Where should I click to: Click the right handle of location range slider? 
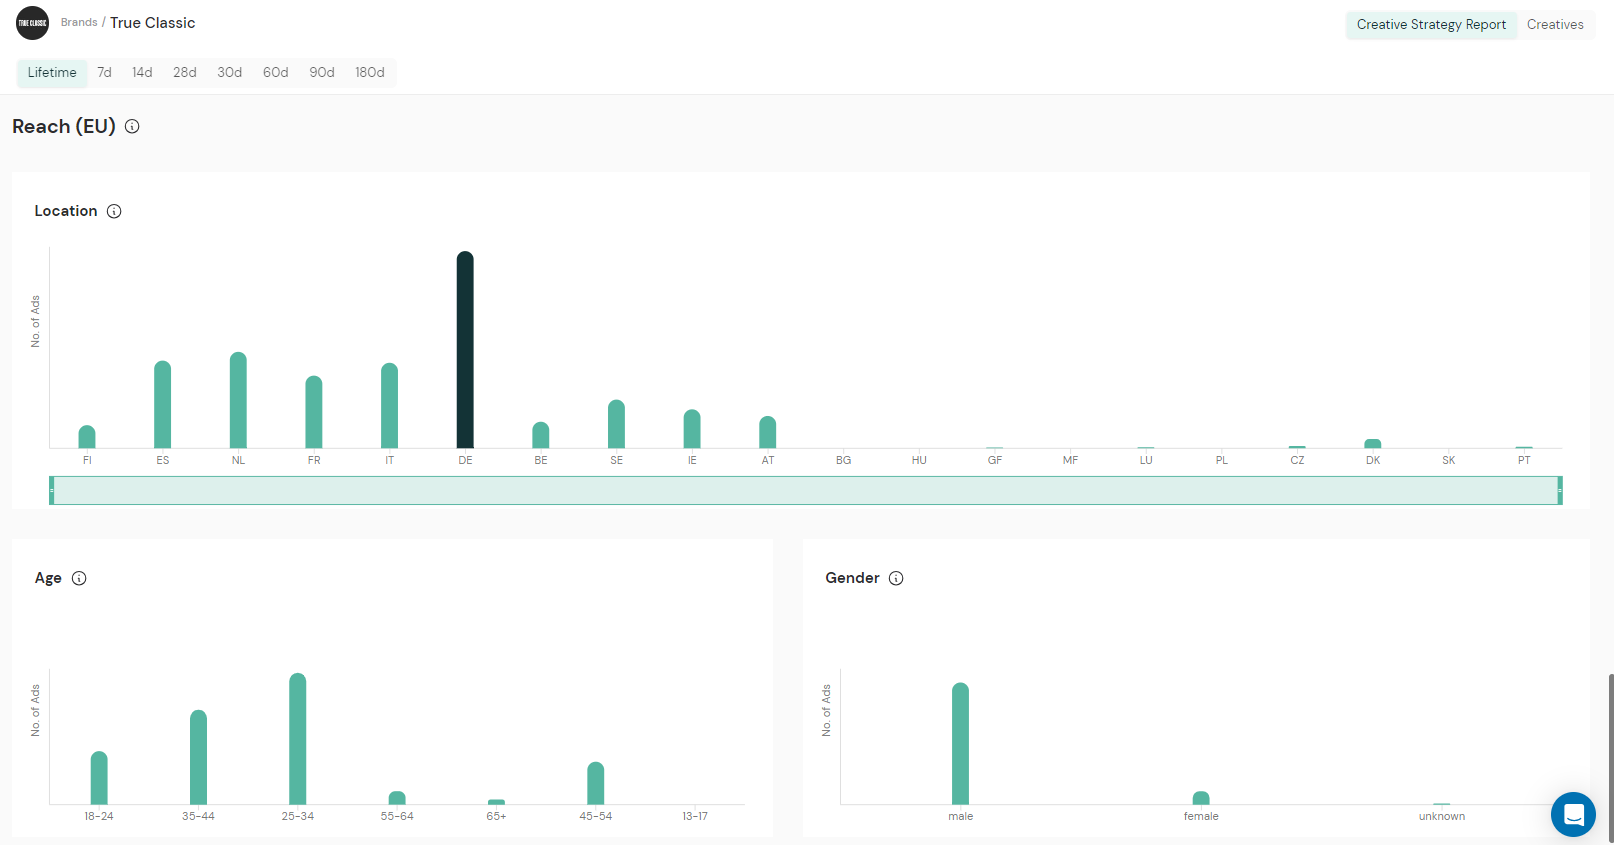[x=1559, y=490]
